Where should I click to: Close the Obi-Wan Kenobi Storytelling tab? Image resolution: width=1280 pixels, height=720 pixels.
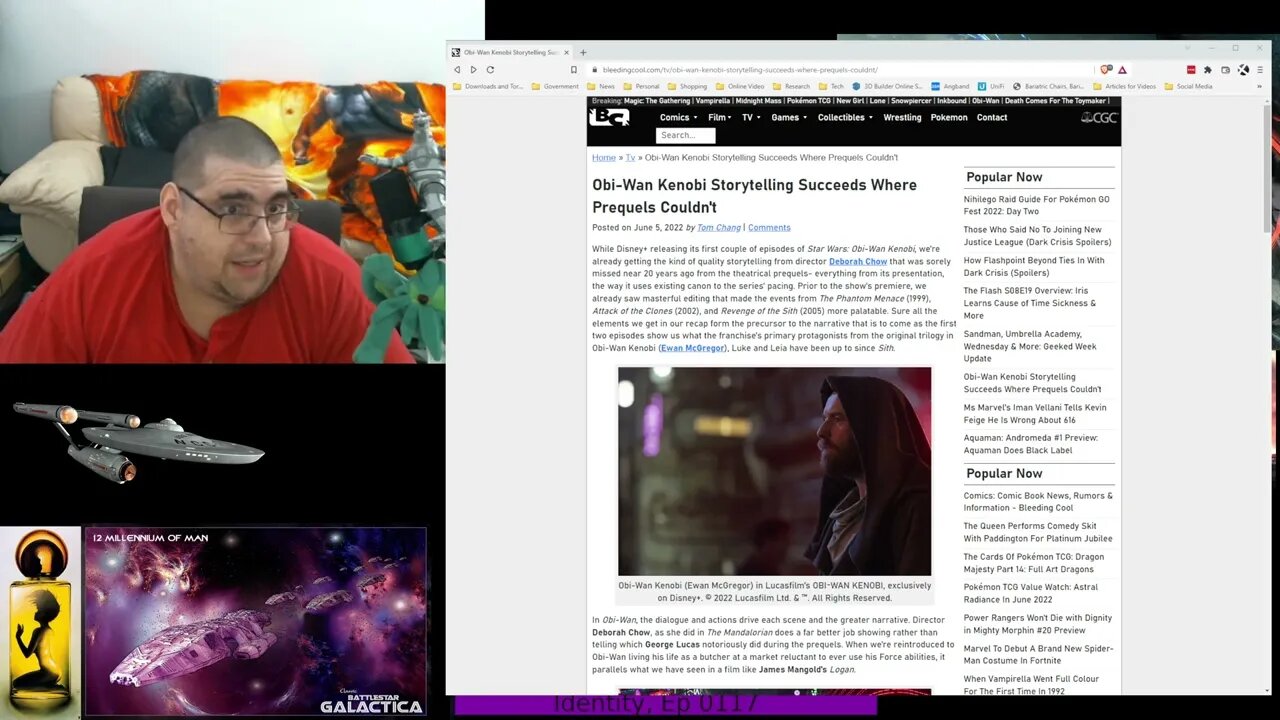pos(566,52)
